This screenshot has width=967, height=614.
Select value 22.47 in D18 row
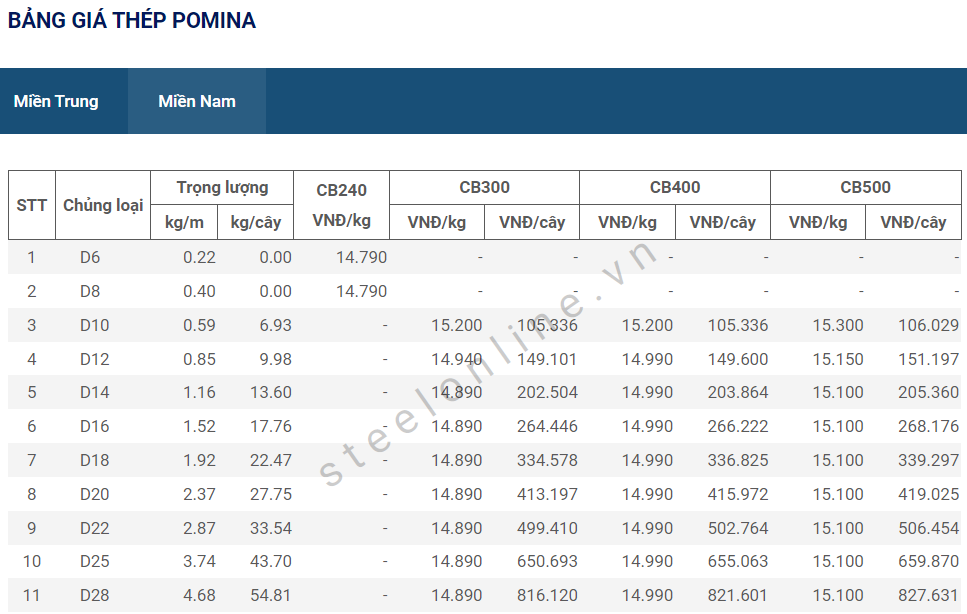(271, 460)
